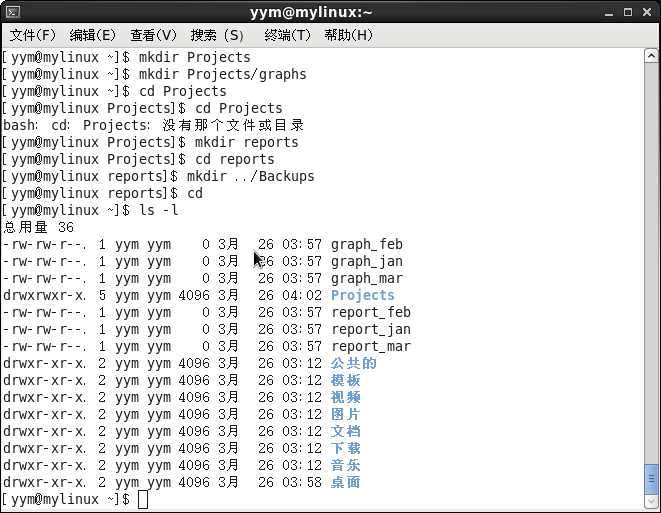Viewport: 661px width, 513px height.
Task: Click the 图片 directory name
Action: (346, 414)
